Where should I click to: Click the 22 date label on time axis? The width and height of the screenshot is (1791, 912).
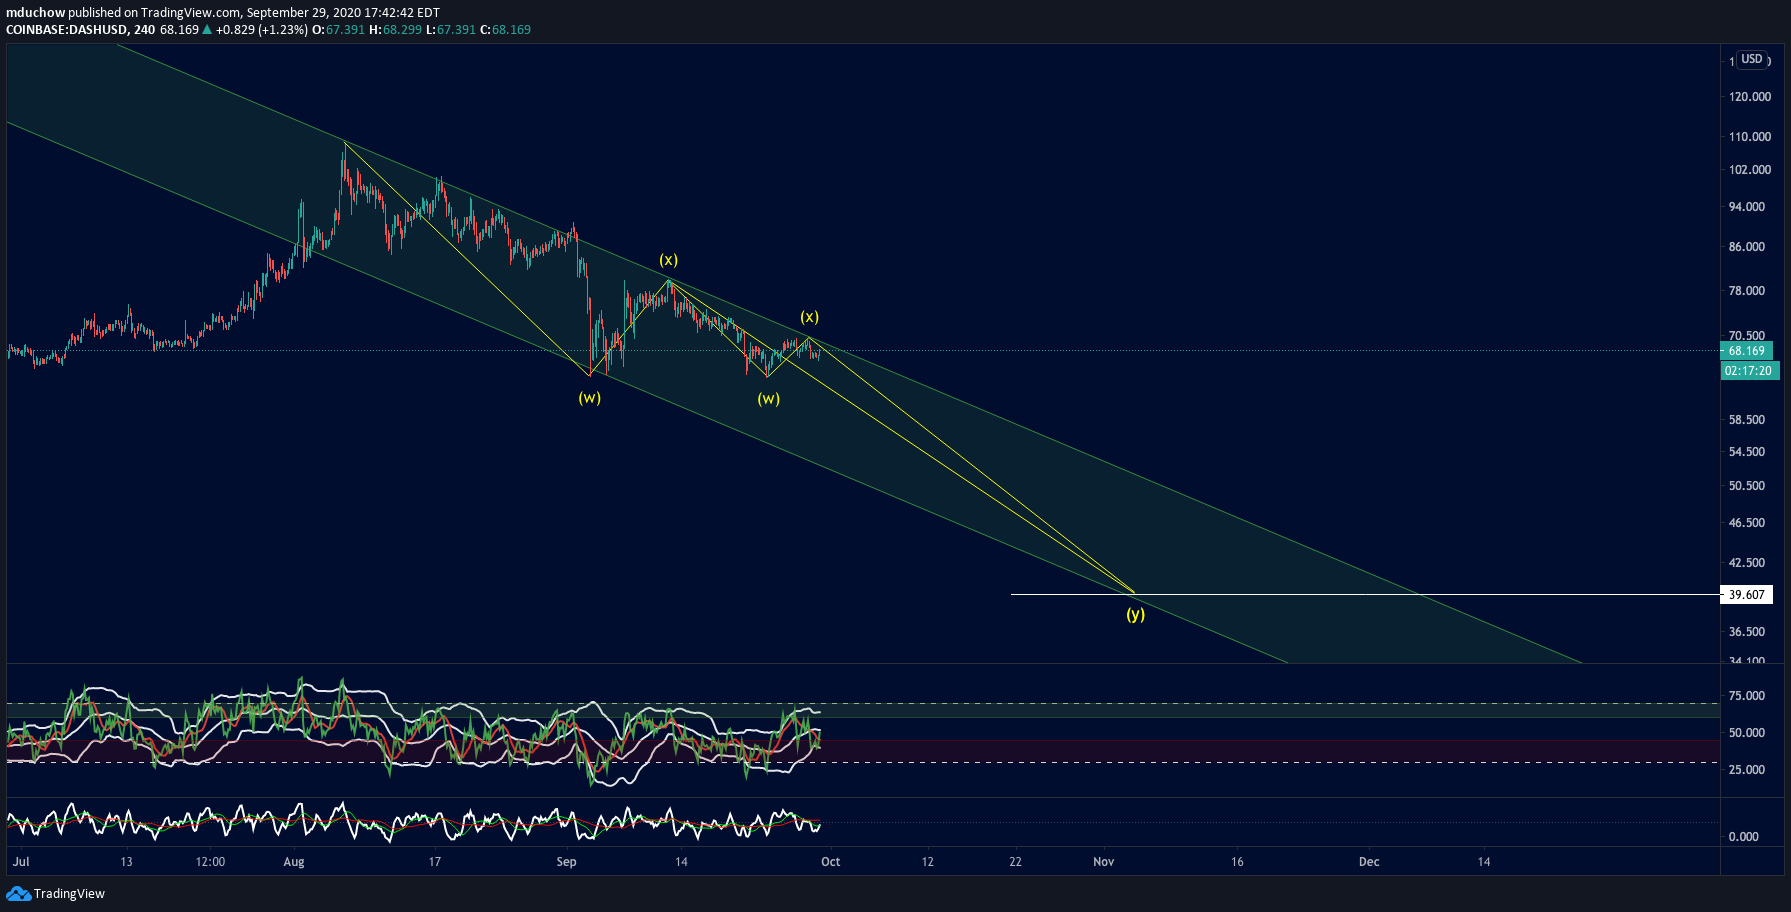[x=1016, y=861]
